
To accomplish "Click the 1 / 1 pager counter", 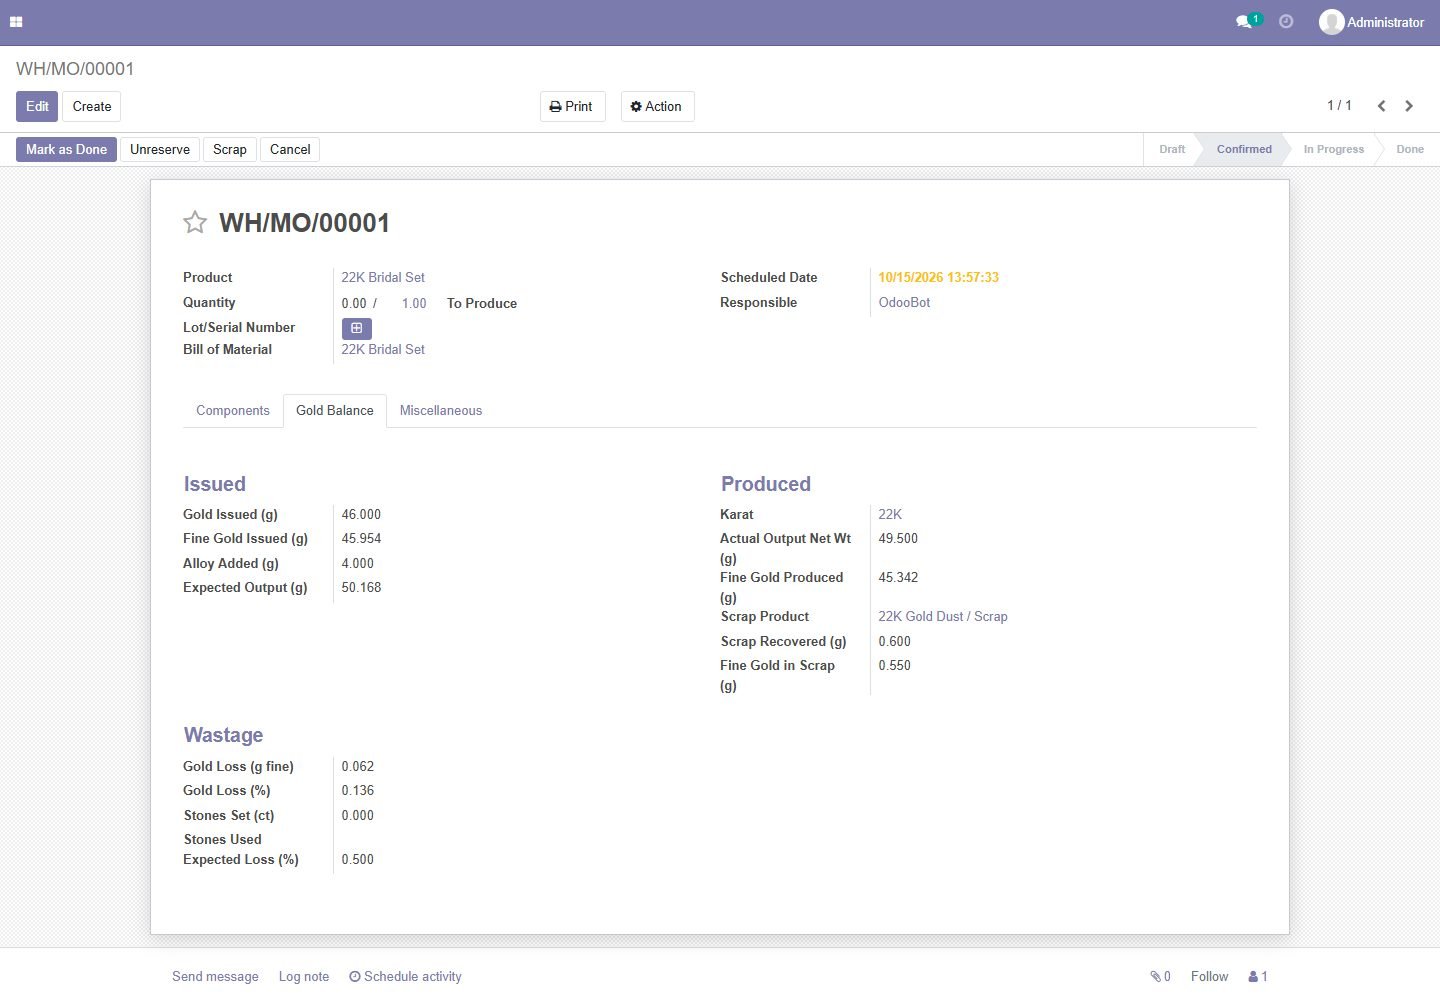I will click(1339, 106).
